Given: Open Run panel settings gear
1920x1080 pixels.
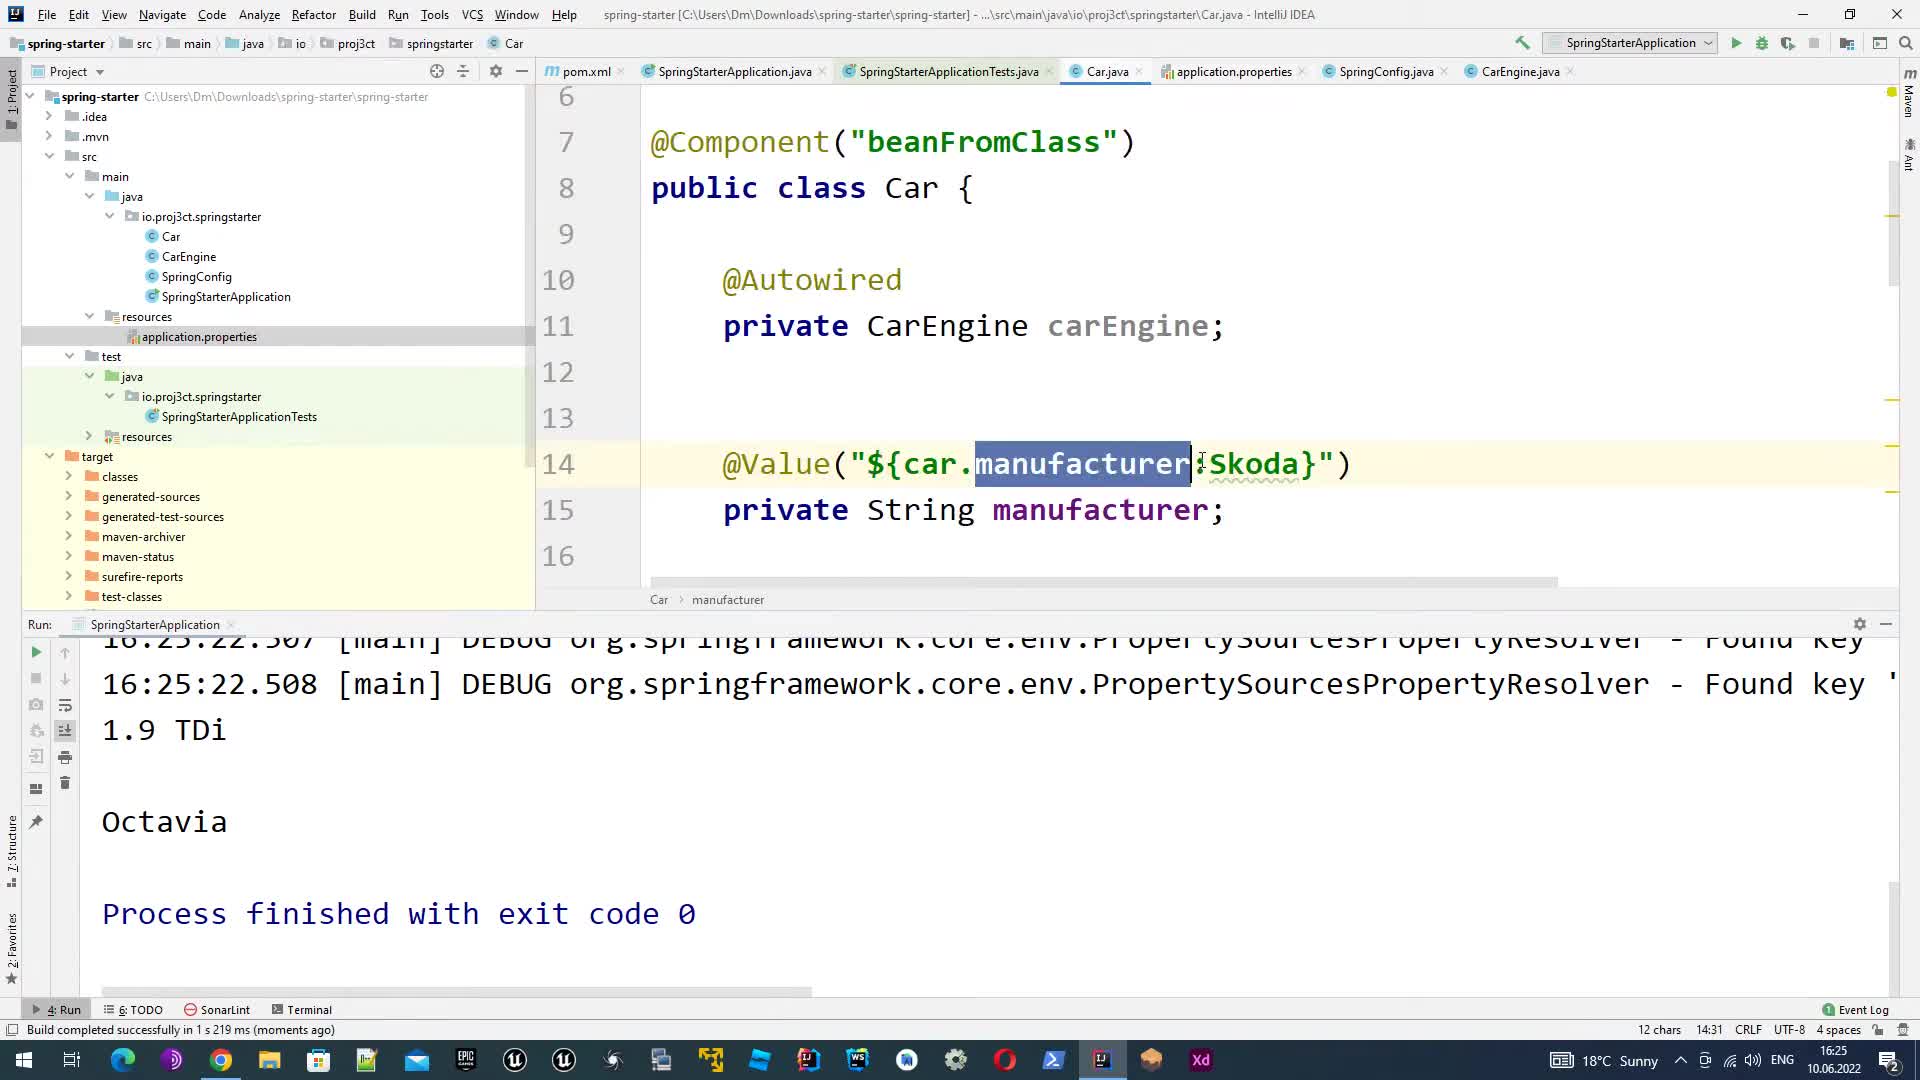Looking at the screenshot, I should (1860, 624).
